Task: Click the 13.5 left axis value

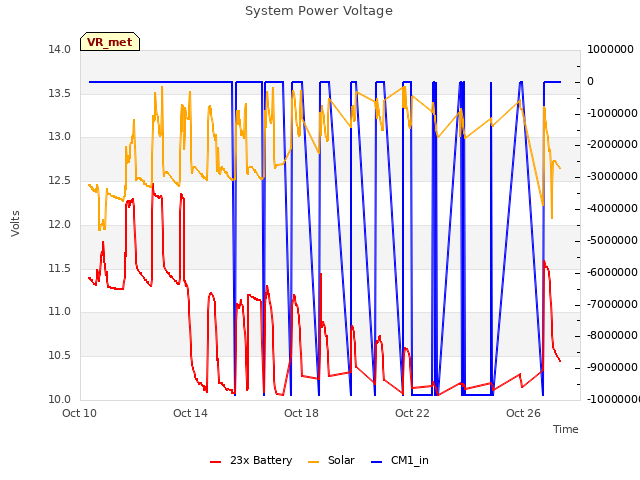Action: point(60,93)
